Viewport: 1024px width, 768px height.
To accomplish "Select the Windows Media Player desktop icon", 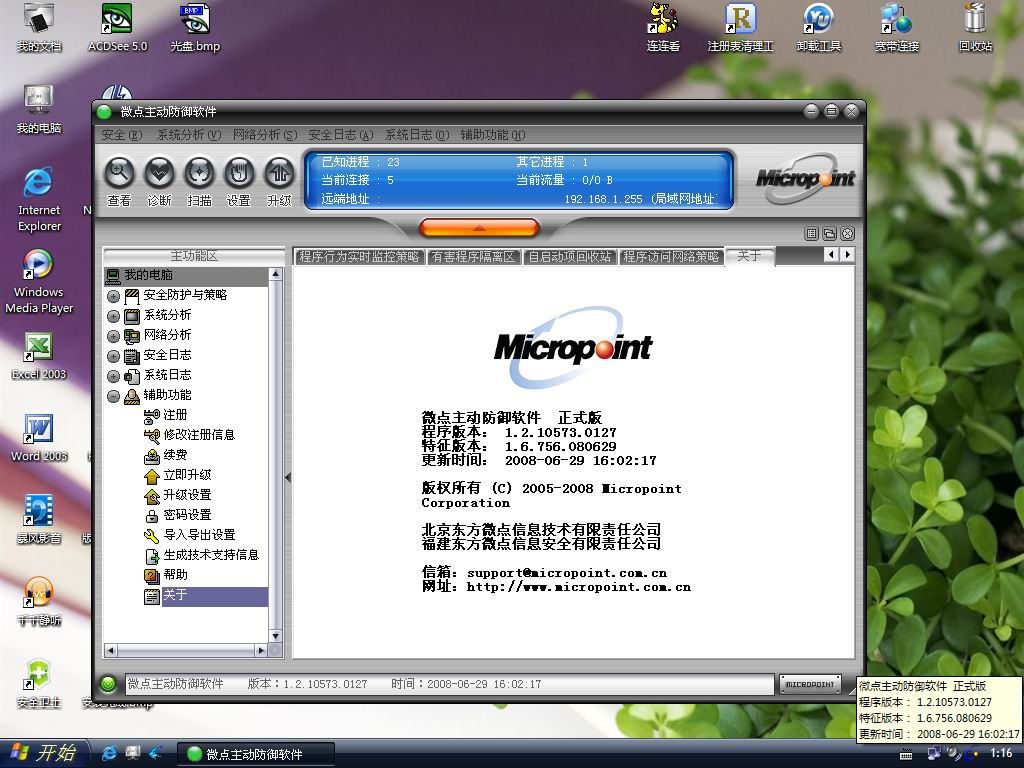I will point(39,282).
